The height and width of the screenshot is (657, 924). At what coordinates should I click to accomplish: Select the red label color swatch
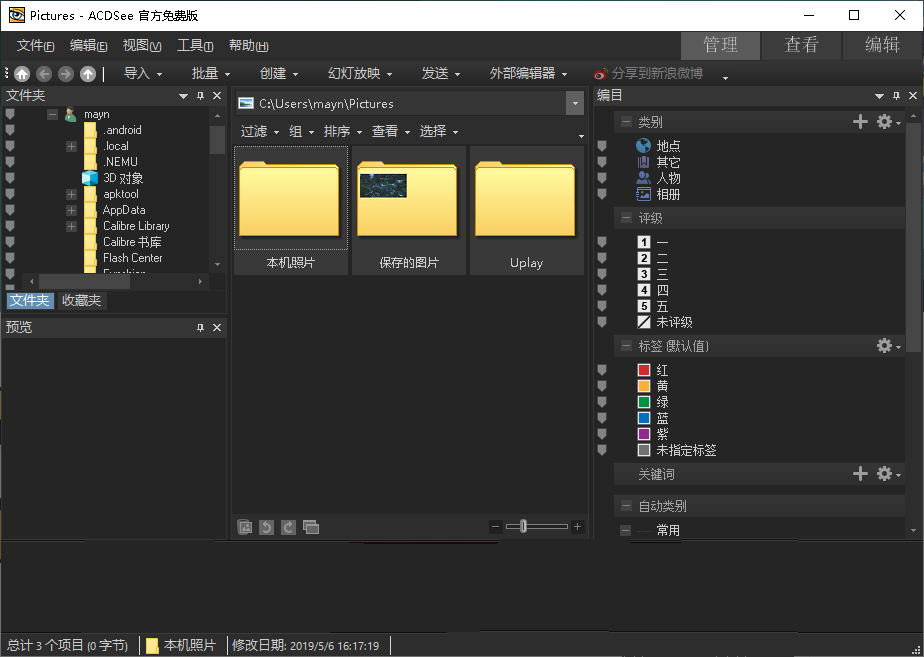point(644,370)
